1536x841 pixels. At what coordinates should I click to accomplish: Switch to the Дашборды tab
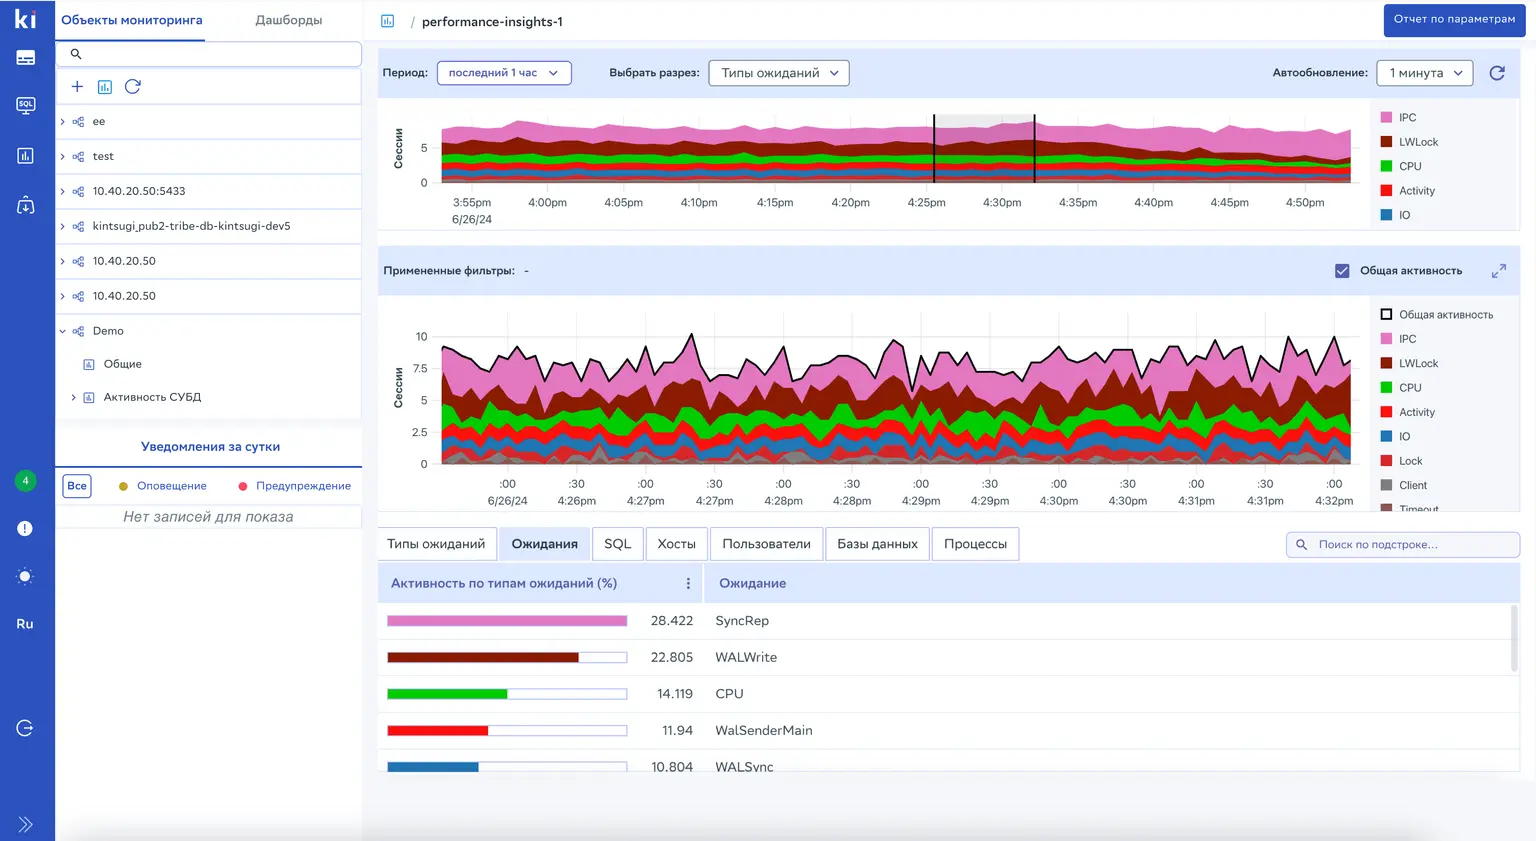[288, 20]
